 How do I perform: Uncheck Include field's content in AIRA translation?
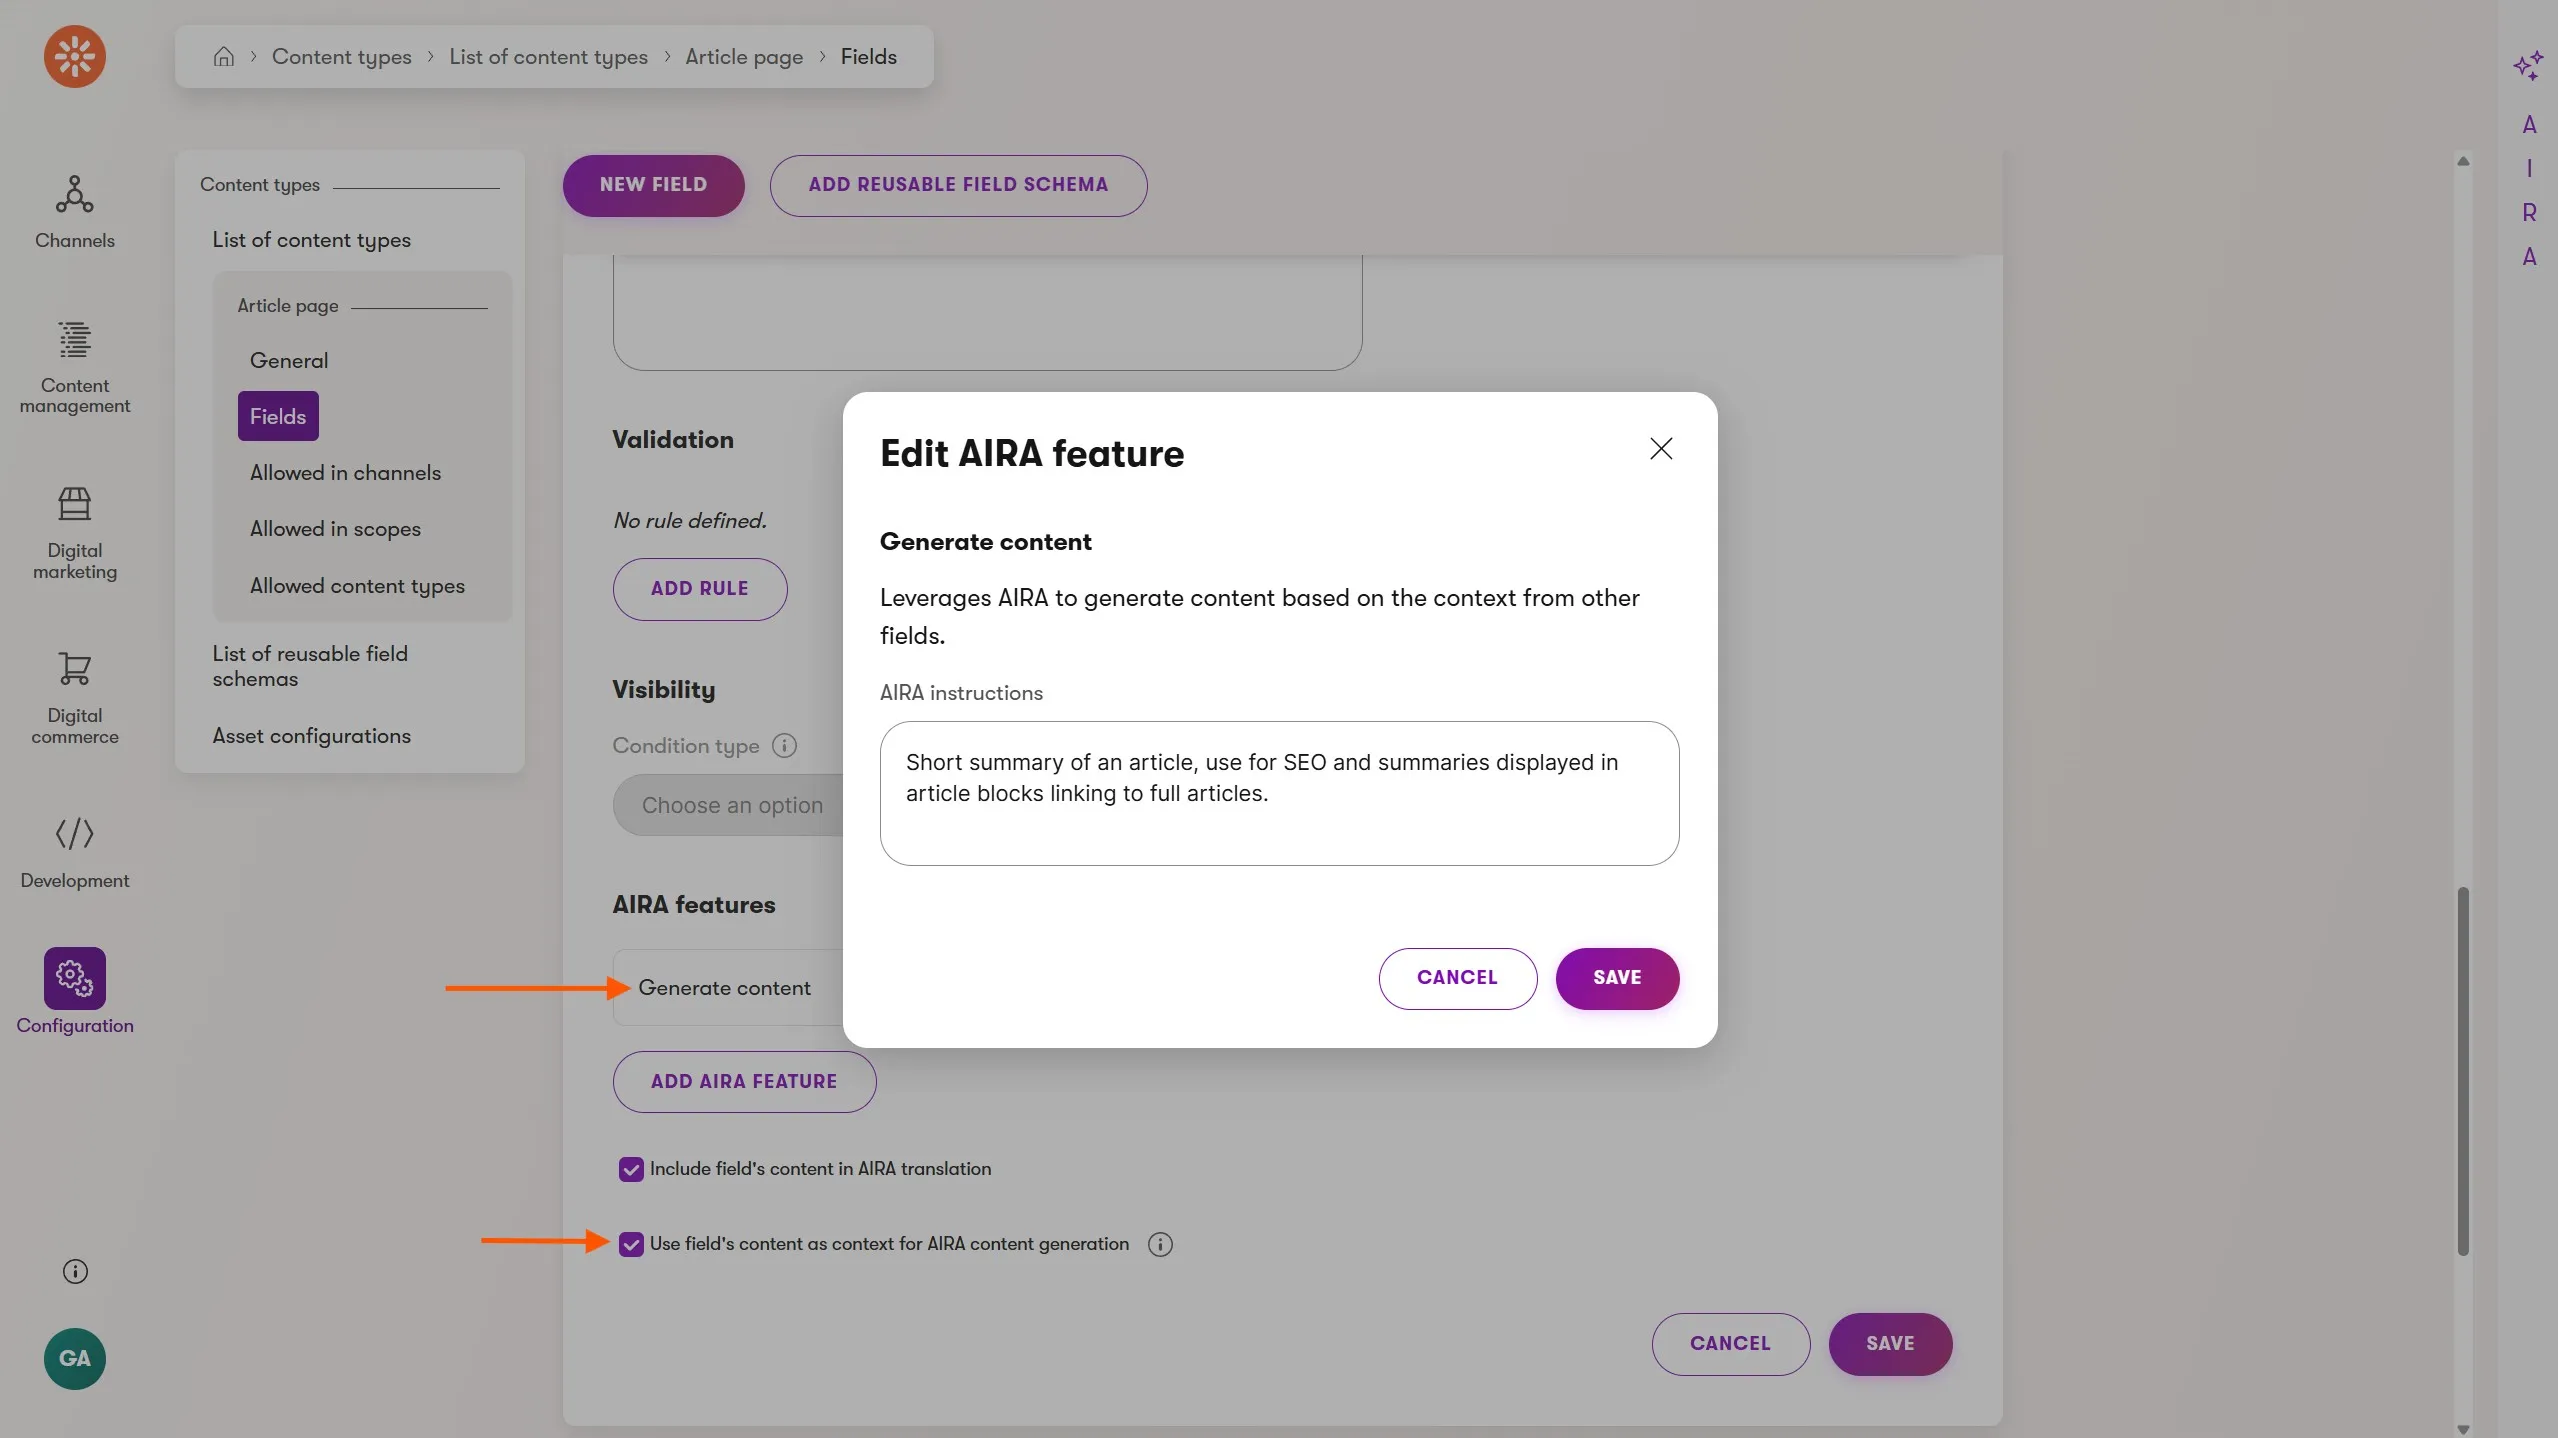631,1169
